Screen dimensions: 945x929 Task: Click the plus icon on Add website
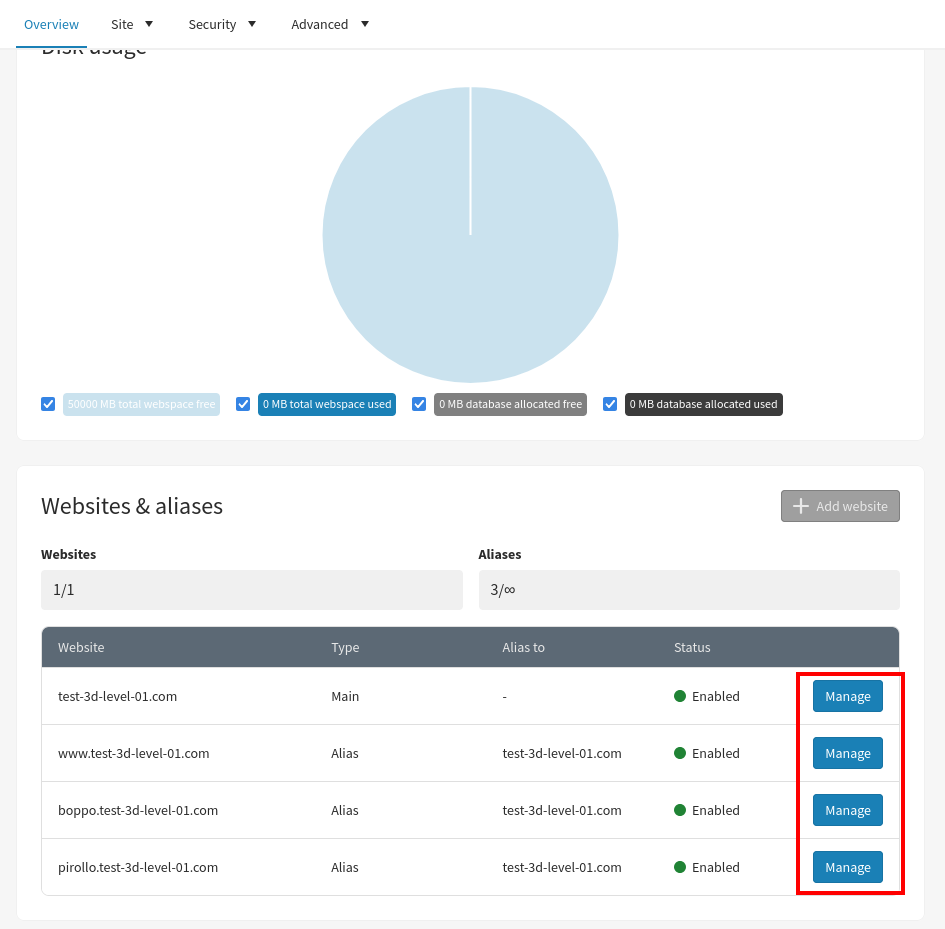point(800,506)
